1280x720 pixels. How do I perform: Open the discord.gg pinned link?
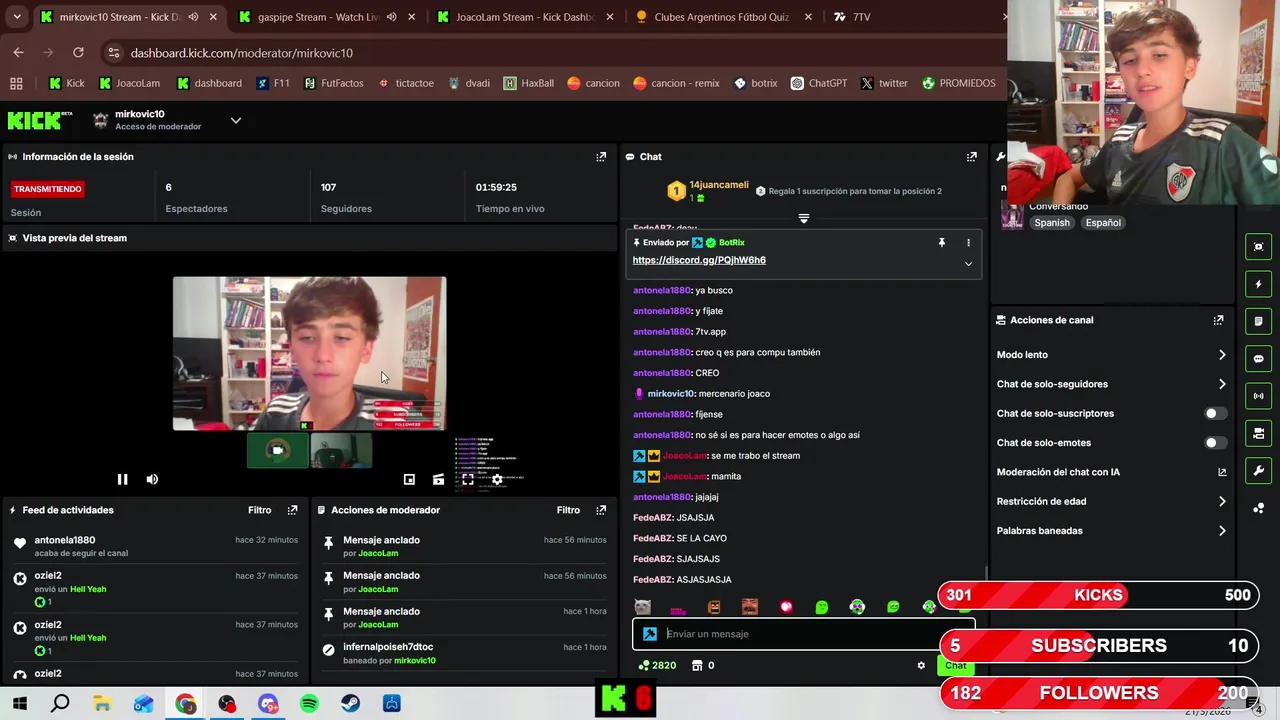point(699,260)
